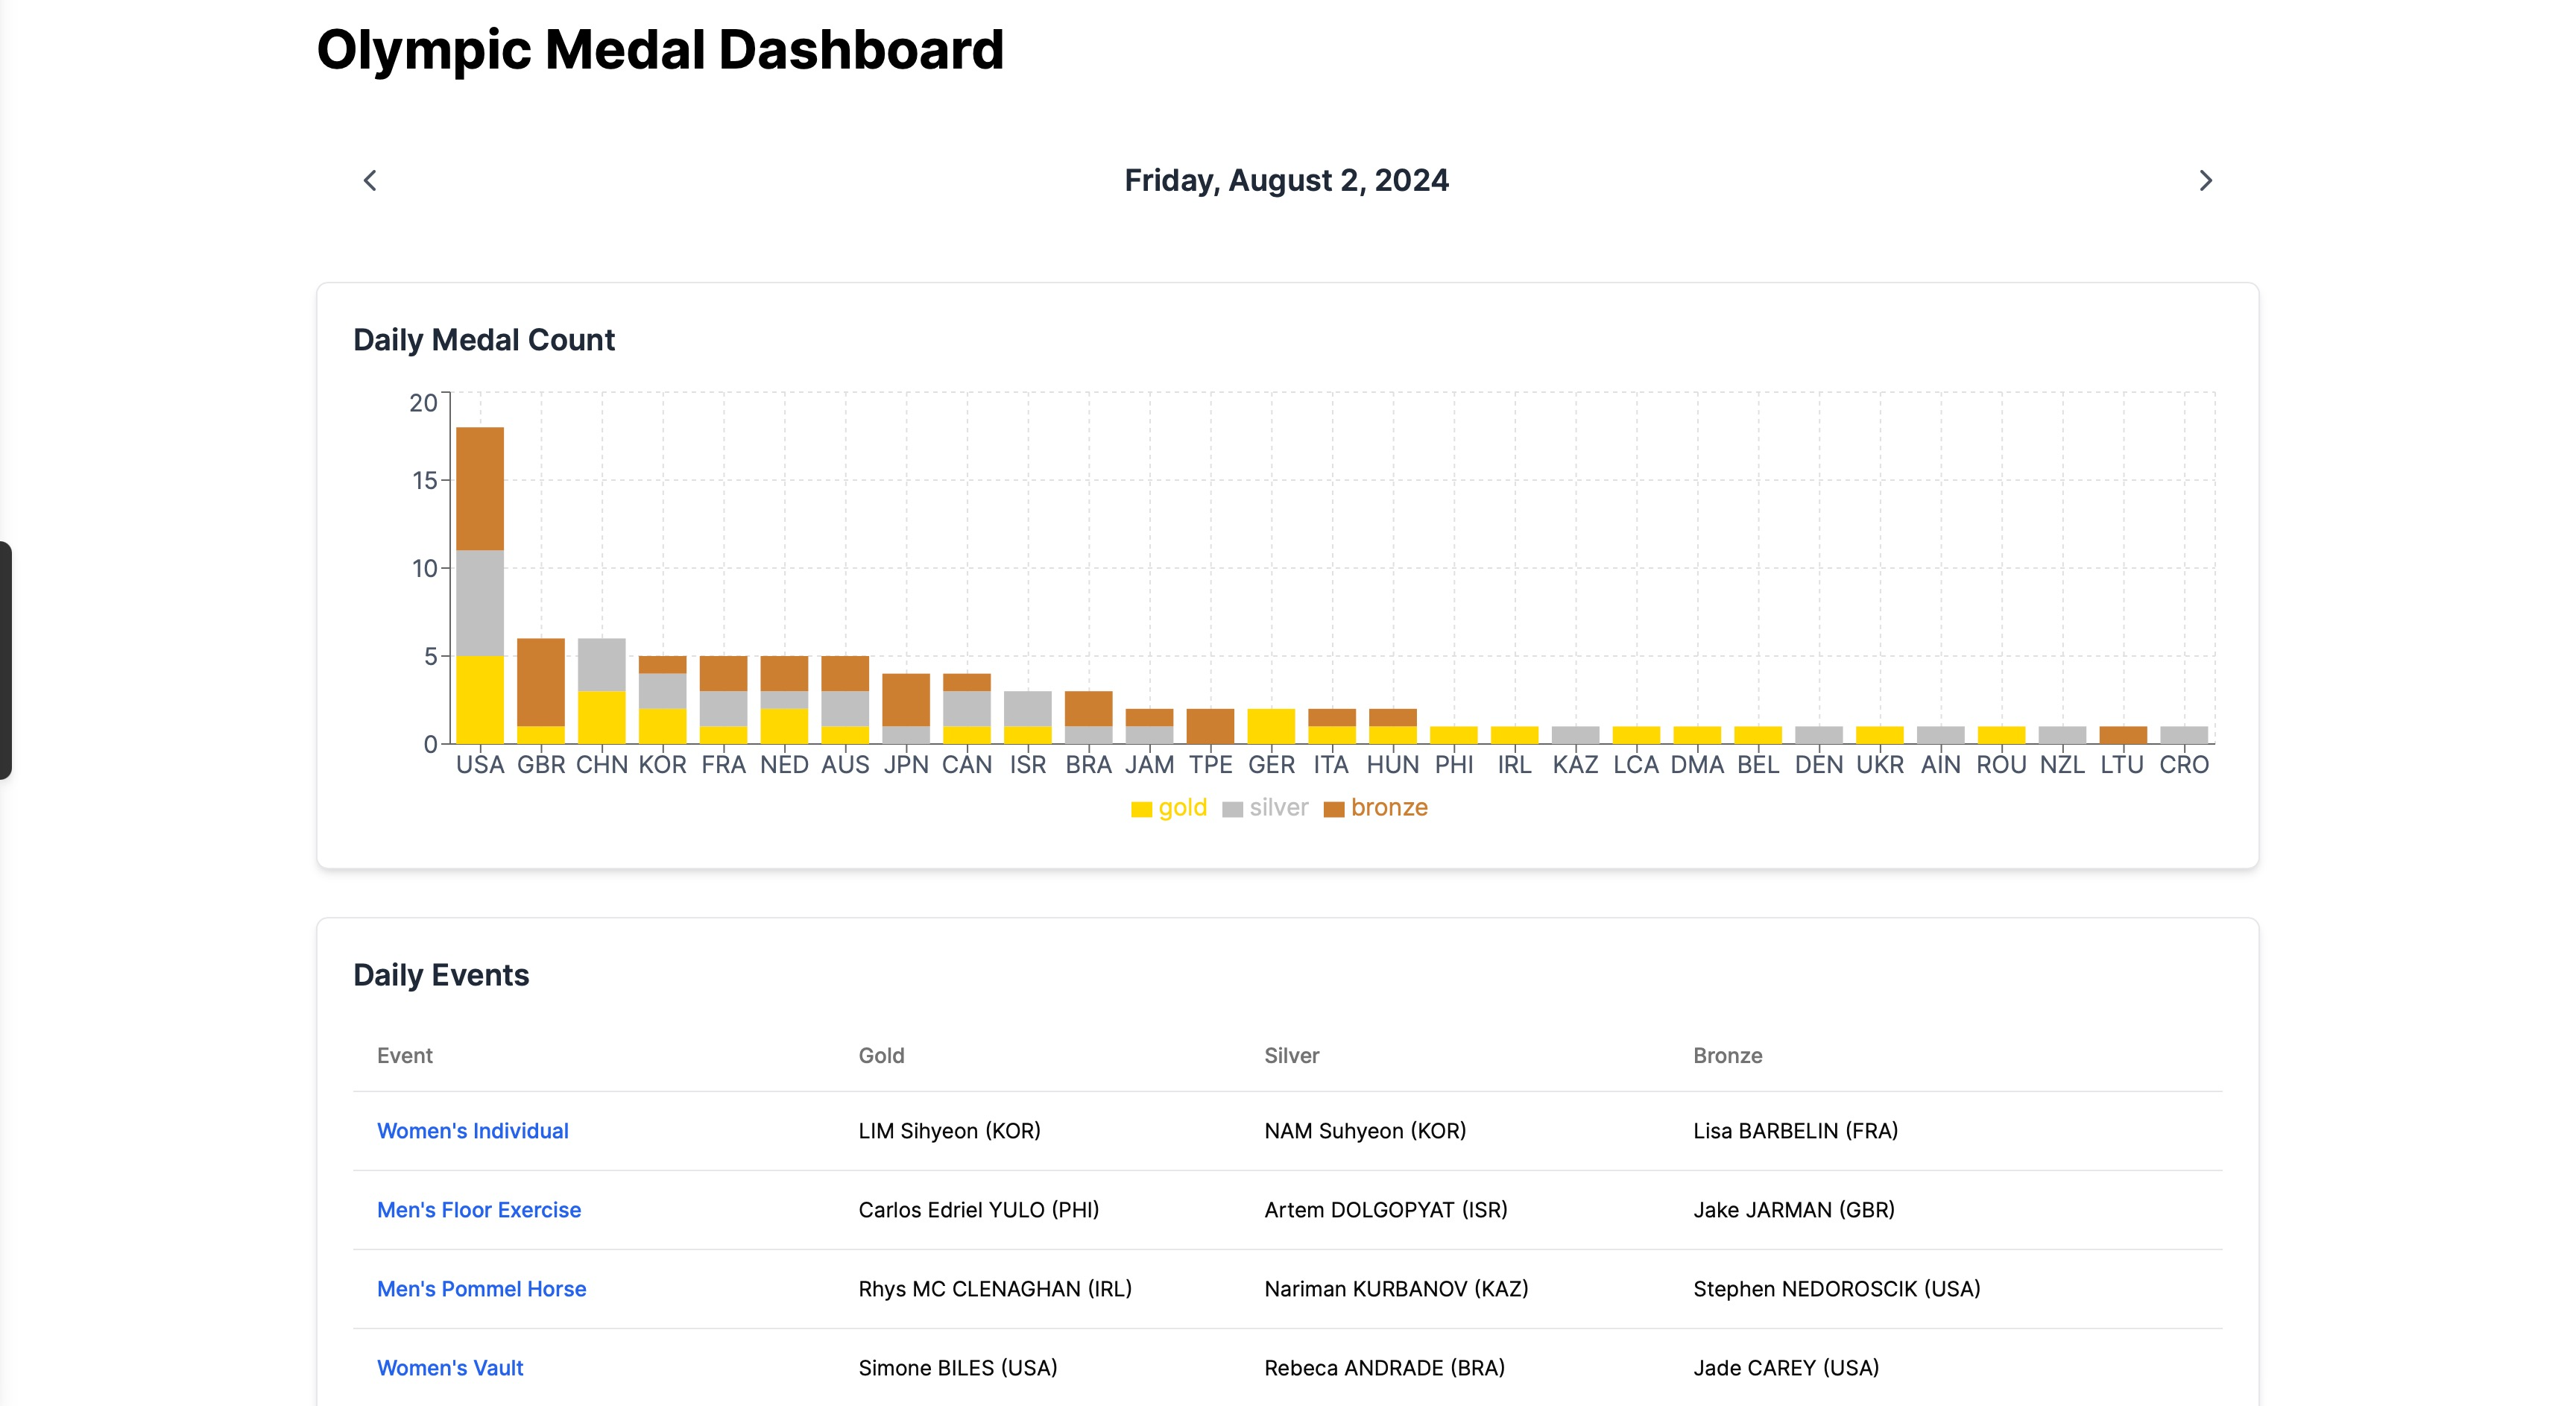Open Women's Vault event link
The height and width of the screenshot is (1406, 2576).
coord(450,1368)
